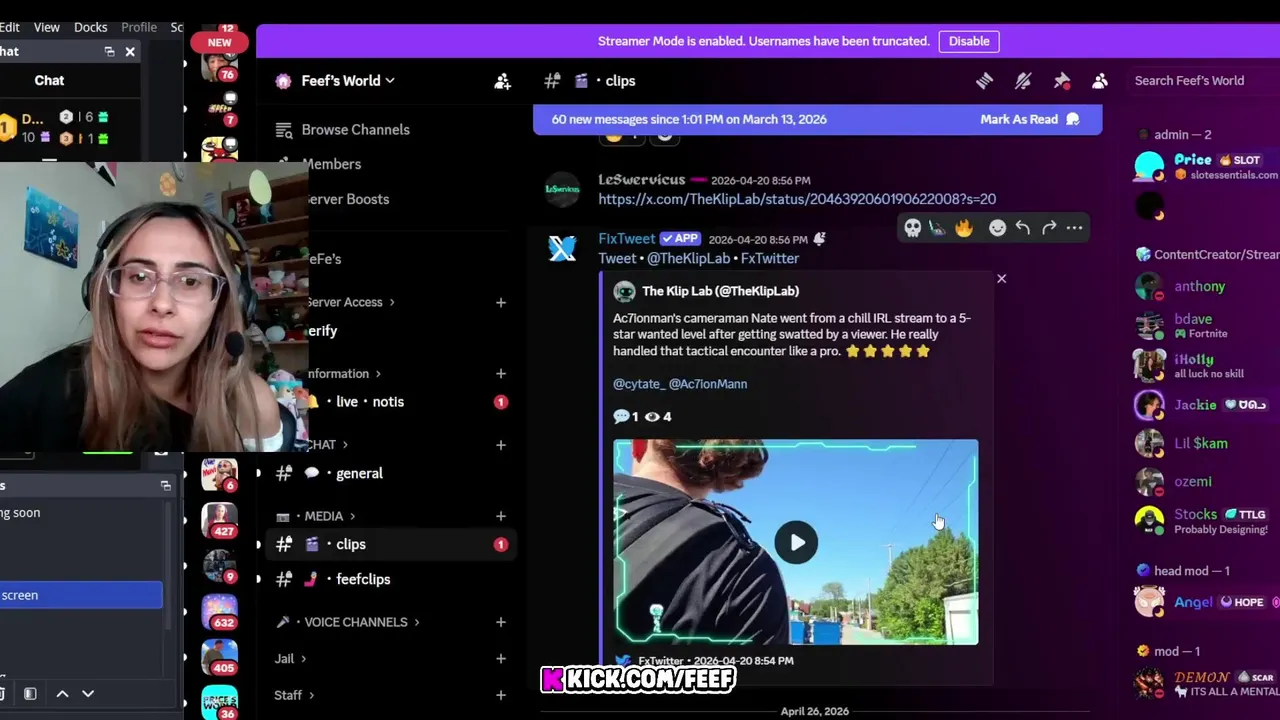Click the invite people icon beside Feef's World
This screenshot has width=1280, height=720.
pyautogui.click(x=502, y=81)
